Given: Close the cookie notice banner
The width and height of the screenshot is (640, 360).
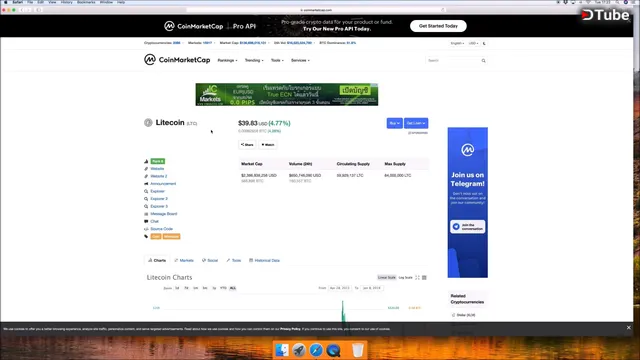Looking at the screenshot, I should (x=629, y=328).
